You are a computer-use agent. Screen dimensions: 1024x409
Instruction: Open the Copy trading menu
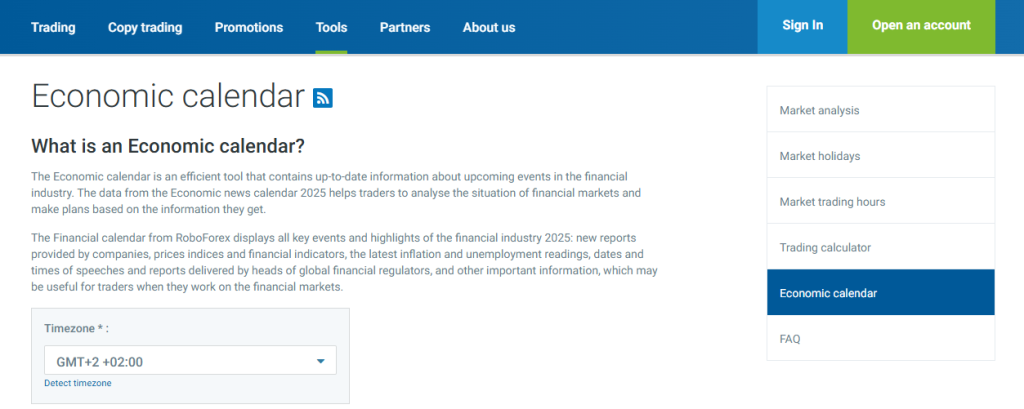click(x=145, y=27)
